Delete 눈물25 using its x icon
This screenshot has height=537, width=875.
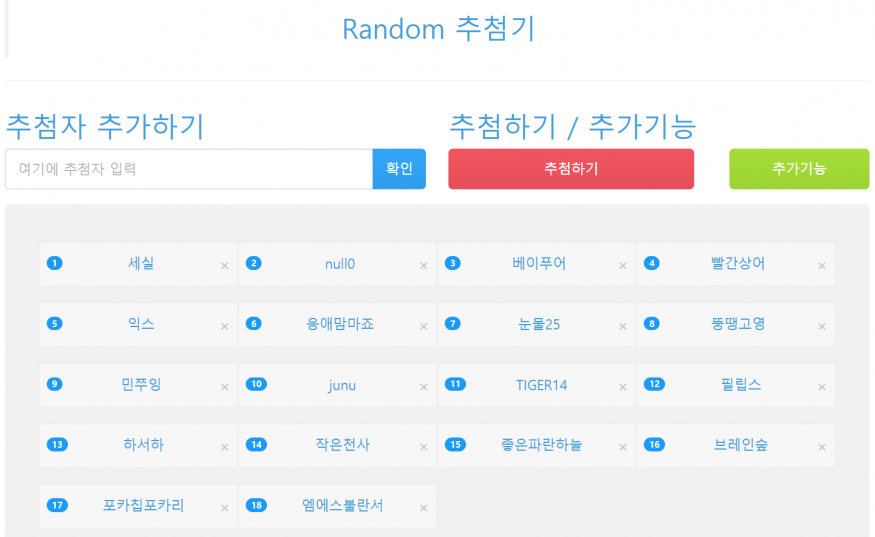pos(622,327)
